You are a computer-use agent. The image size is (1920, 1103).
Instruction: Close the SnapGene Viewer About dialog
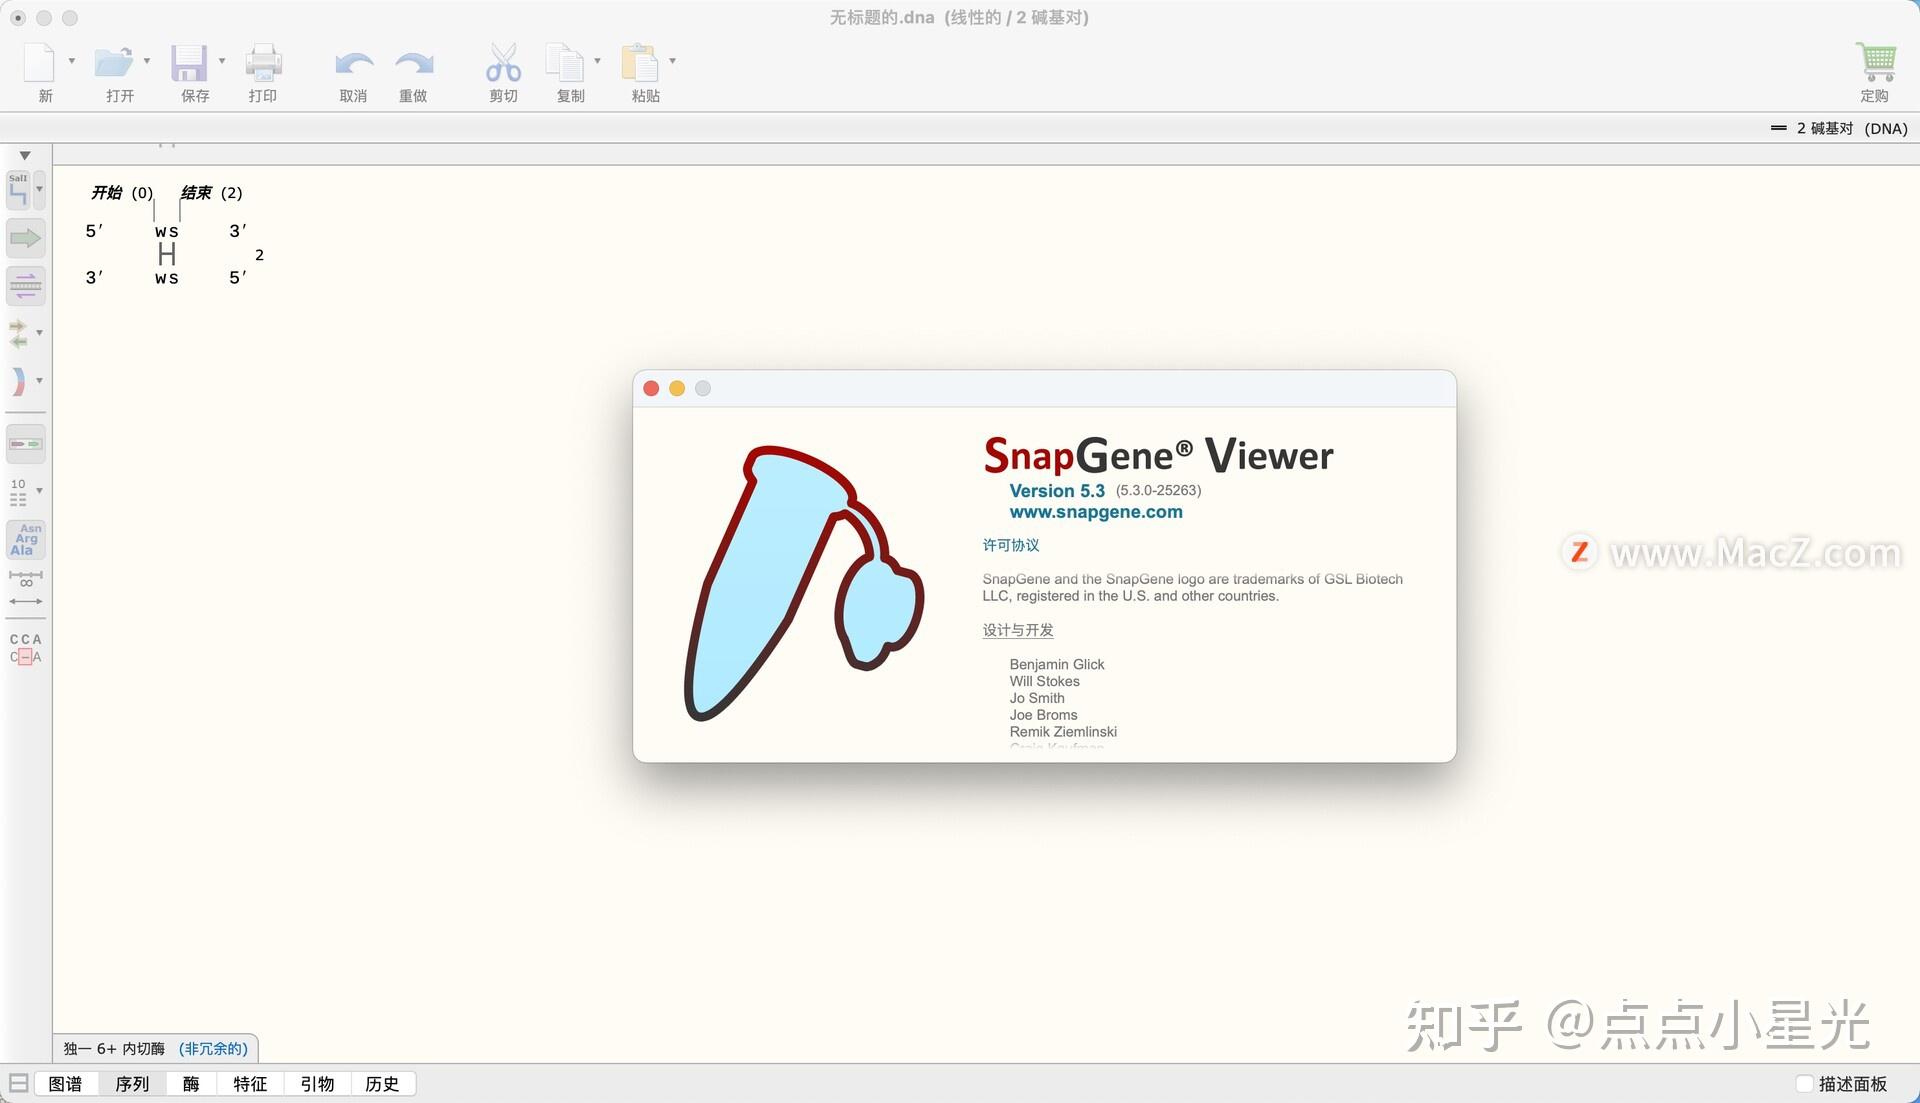[651, 388]
